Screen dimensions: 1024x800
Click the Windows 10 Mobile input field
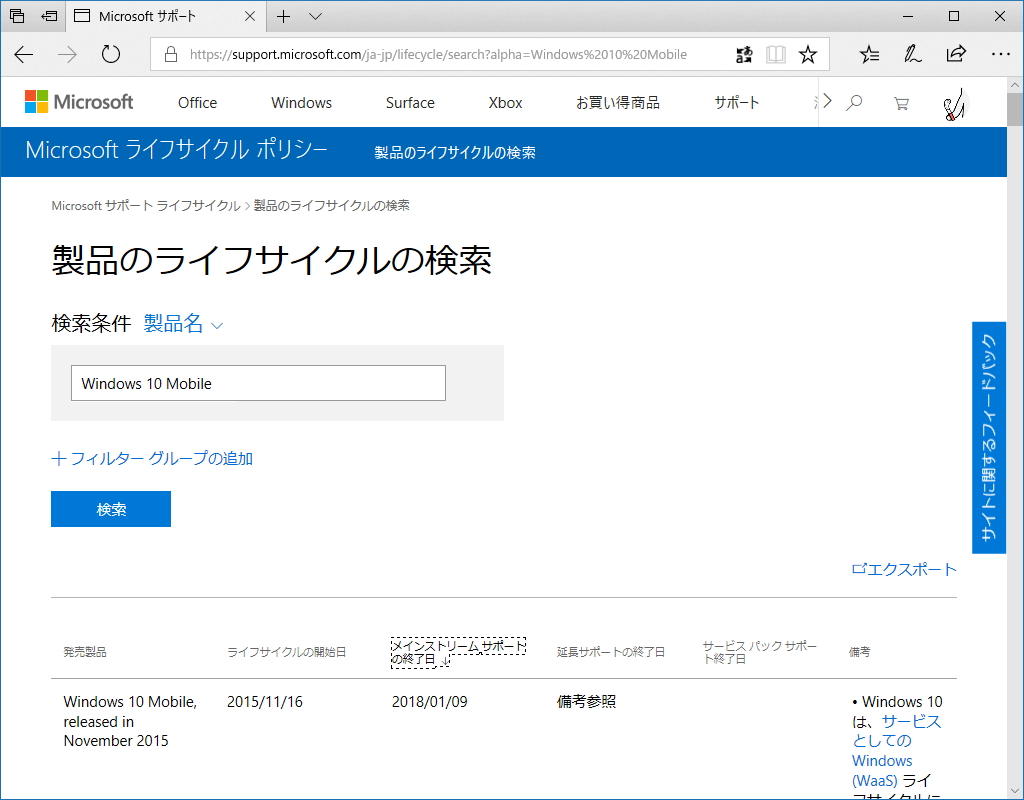[x=258, y=383]
